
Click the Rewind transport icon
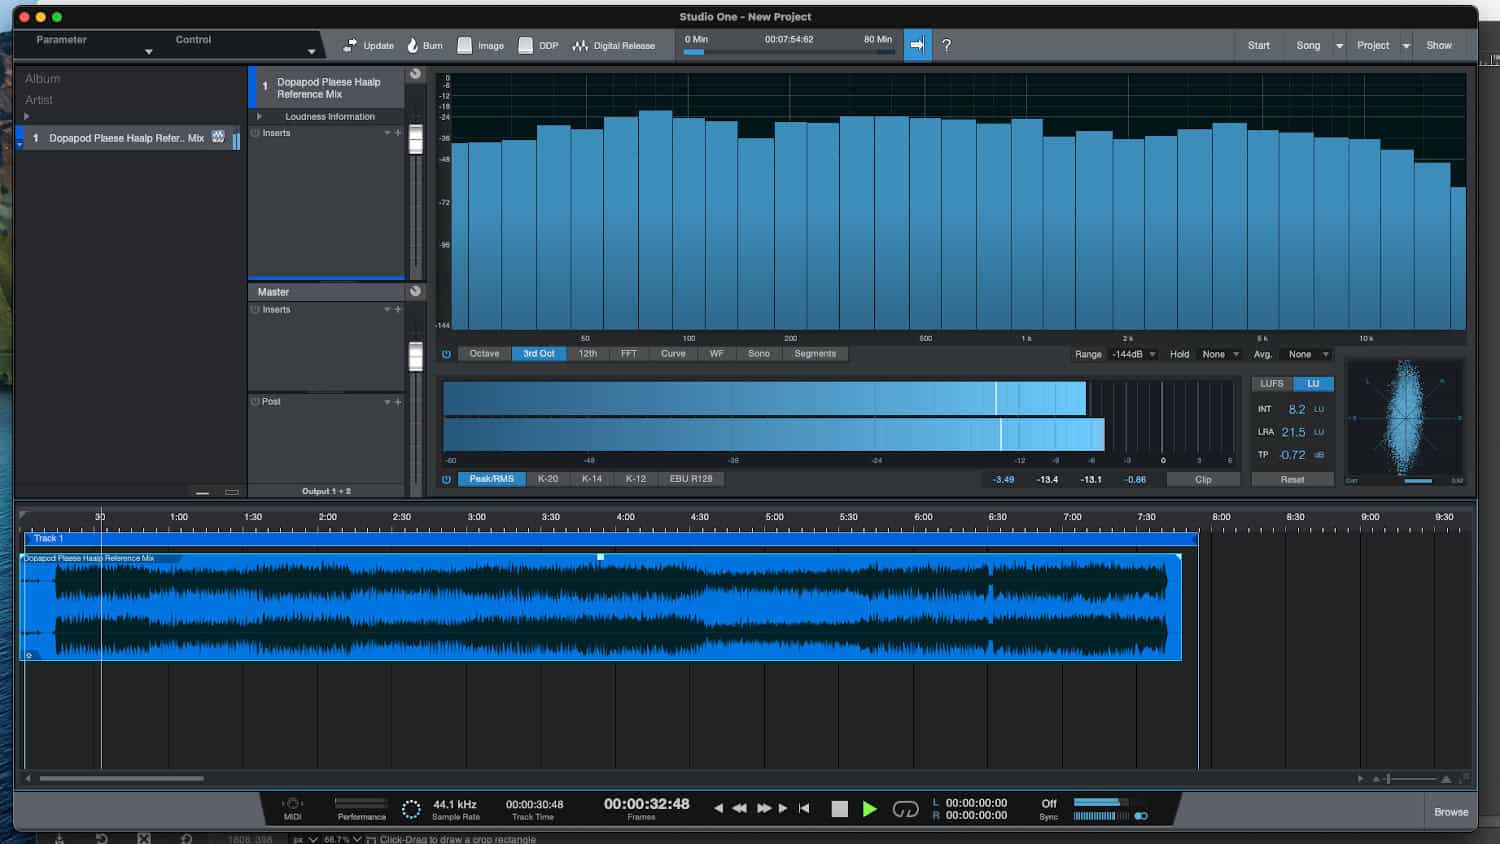tap(740, 808)
